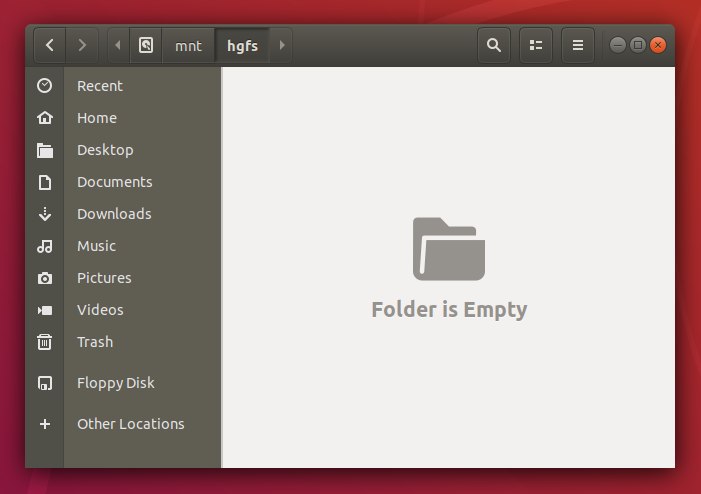This screenshot has width=701, height=494.
Task: Click the Videos camcorder icon
Action: point(45,310)
